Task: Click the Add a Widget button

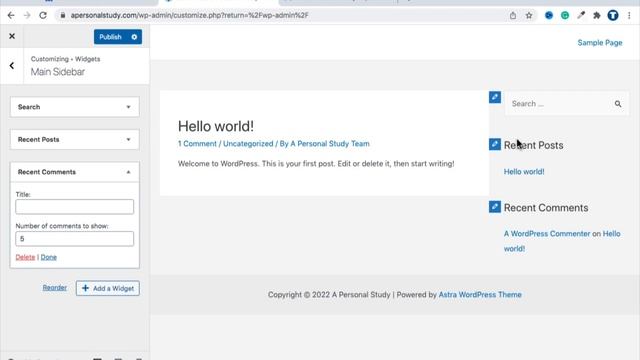Action: coord(108,288)
